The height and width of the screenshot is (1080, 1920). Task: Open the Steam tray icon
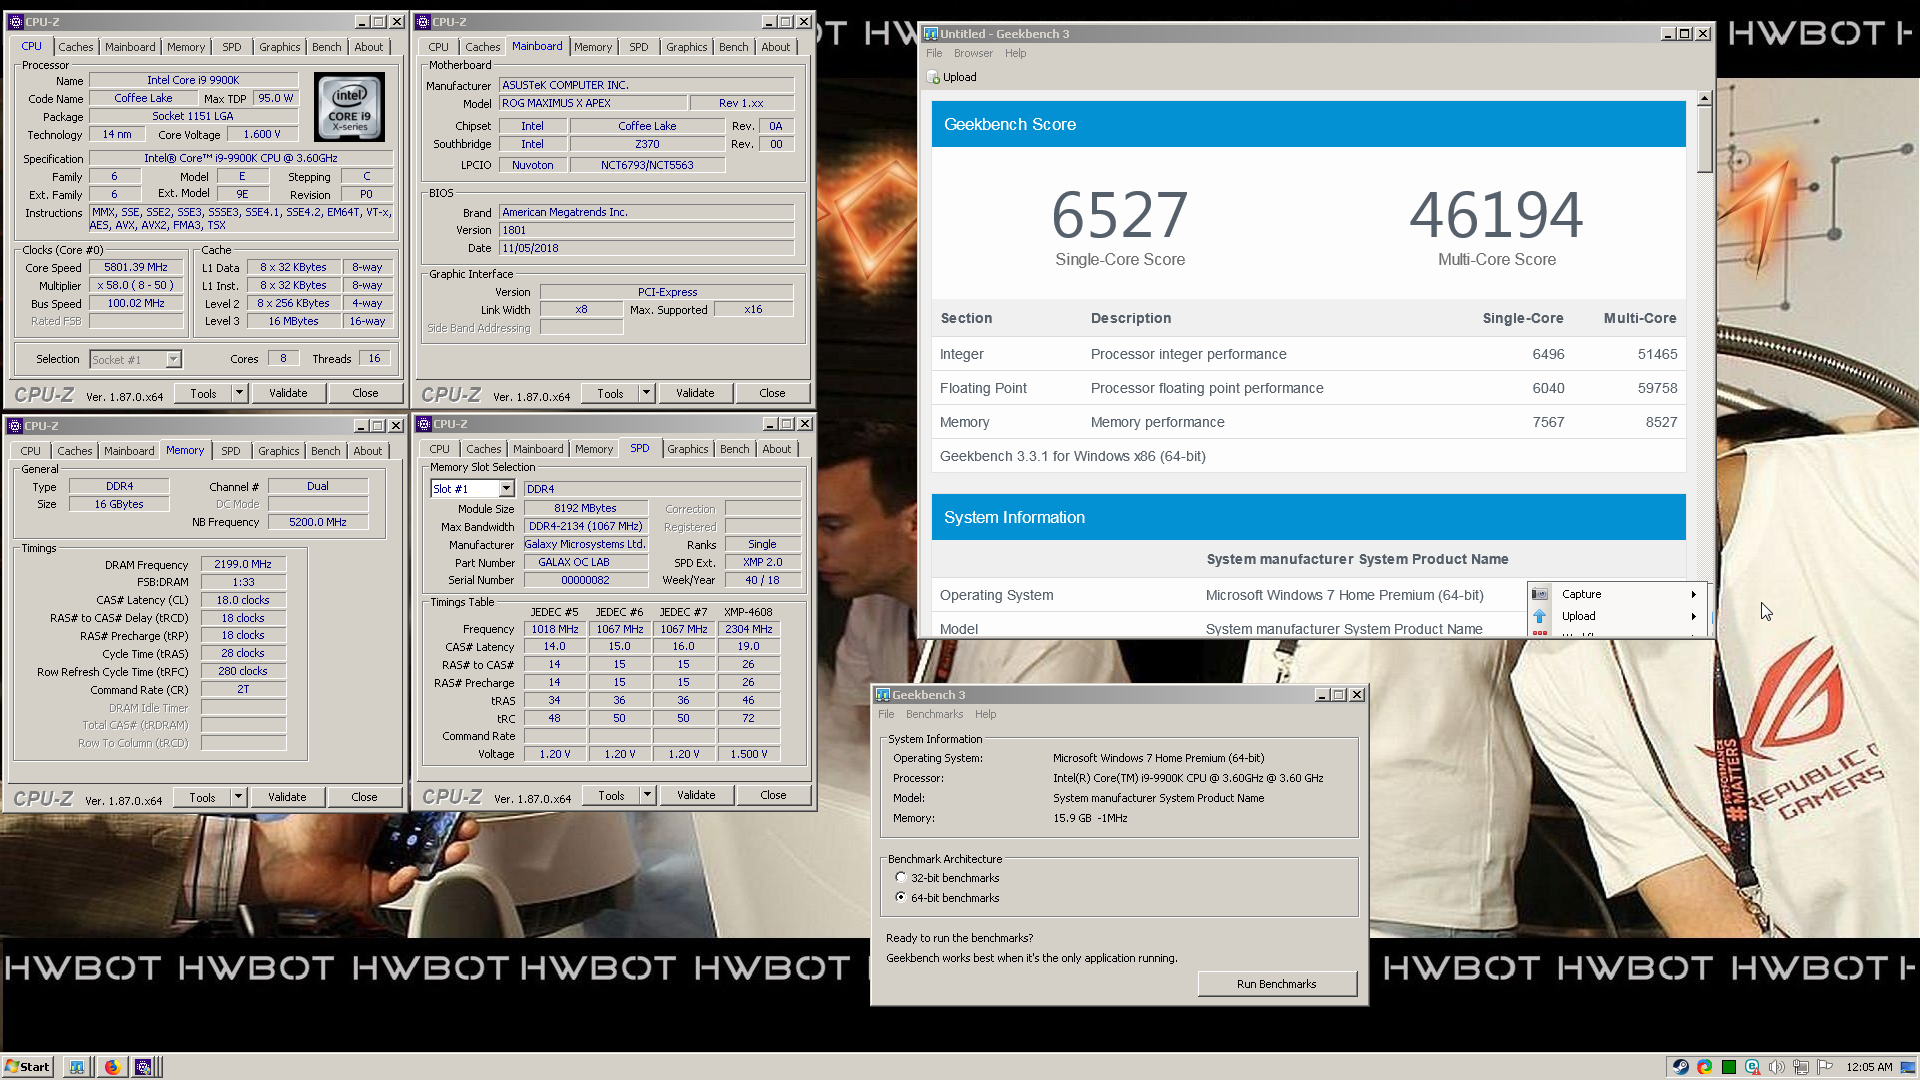[1680, 1067]
